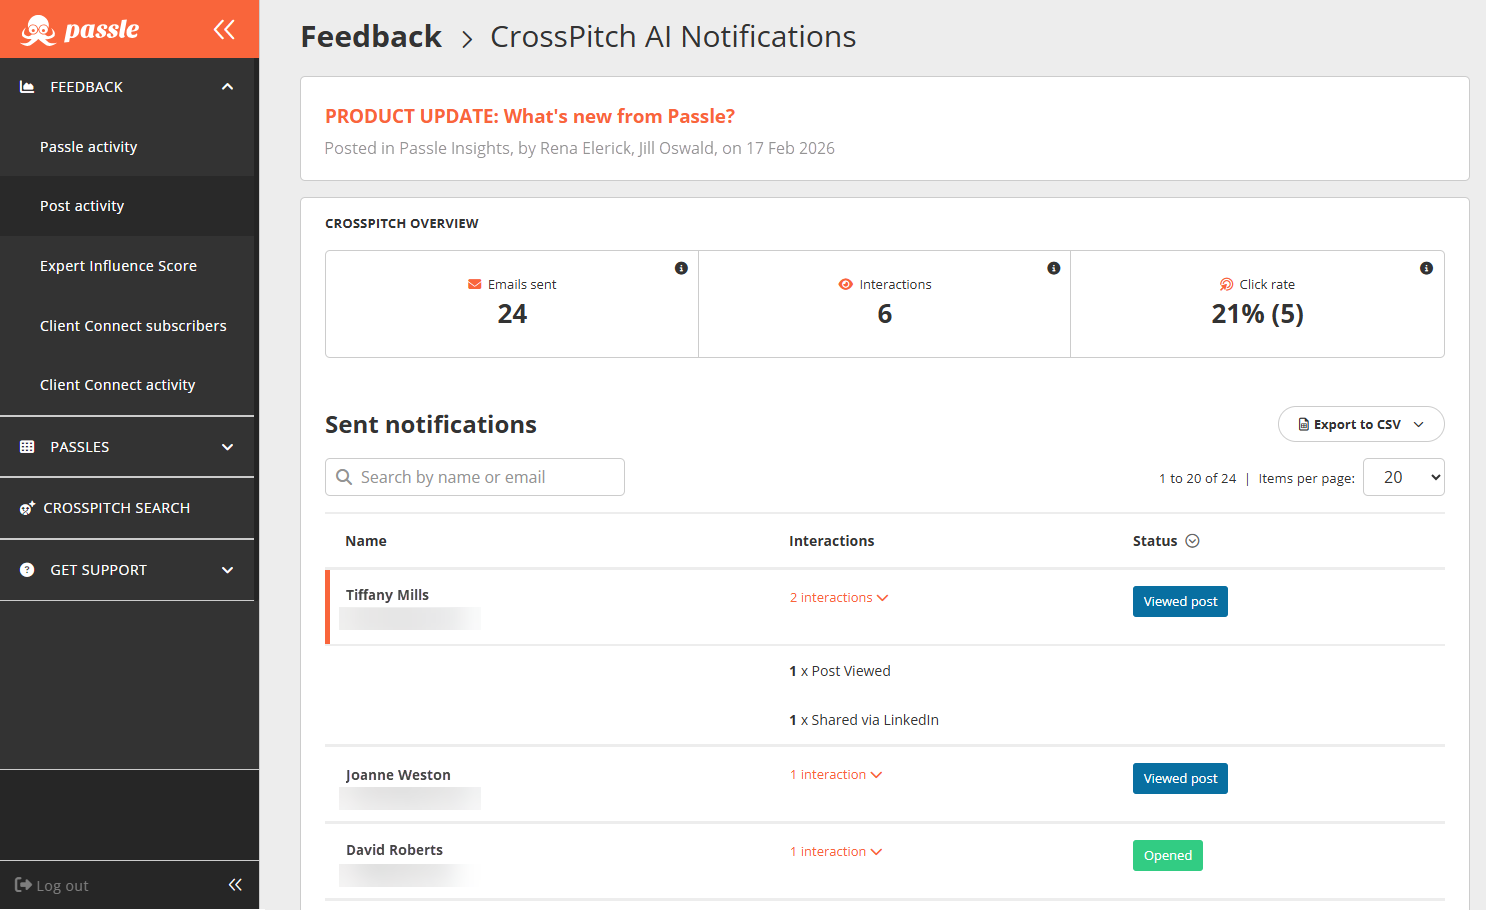The height and width of the screenshot is (910, 1486).
Task: Collapse Tiffany Mills' 2 interactions list
Action: pos(839,598)
